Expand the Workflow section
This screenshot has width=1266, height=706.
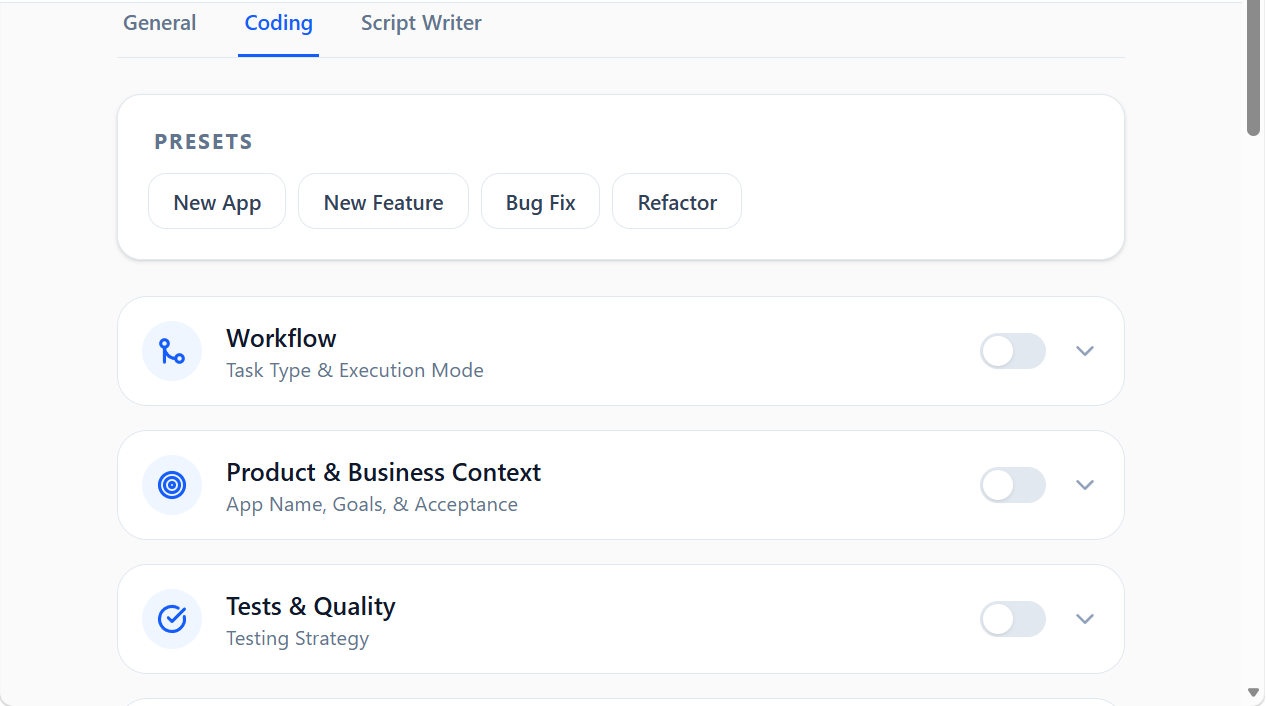coord(1085,351)
